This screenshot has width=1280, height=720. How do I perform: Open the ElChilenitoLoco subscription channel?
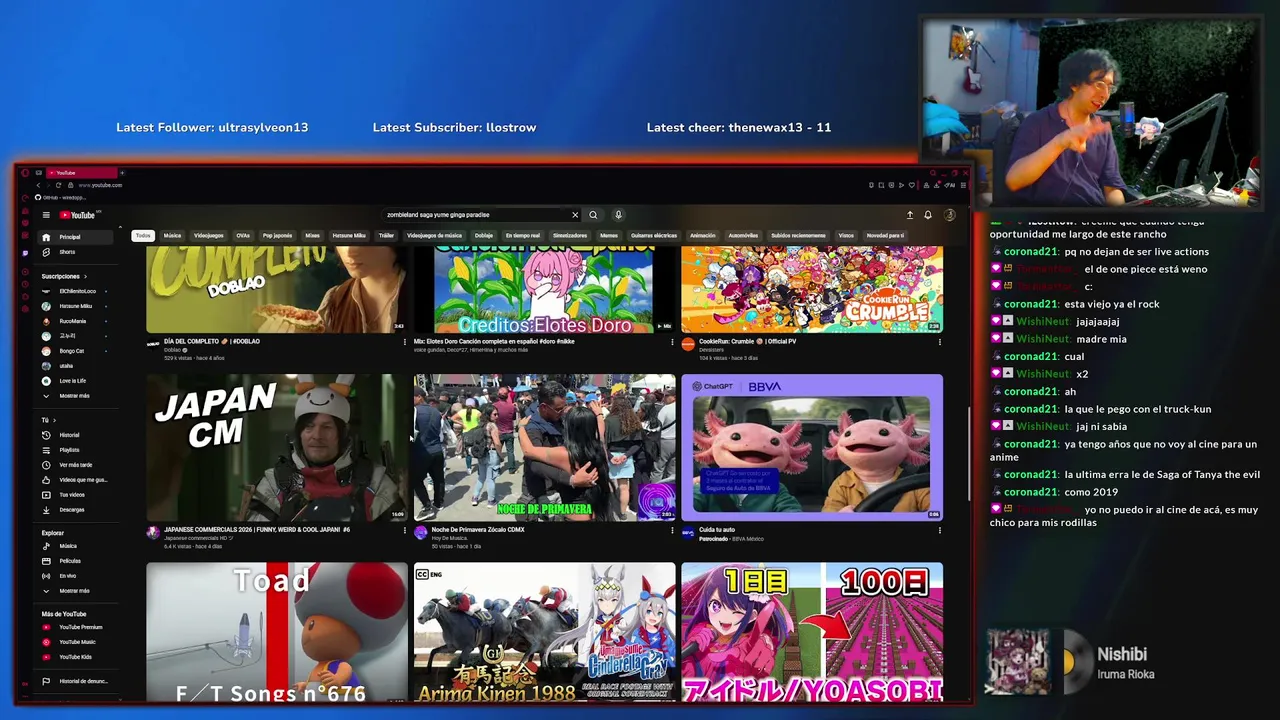[x=76, y=291]
